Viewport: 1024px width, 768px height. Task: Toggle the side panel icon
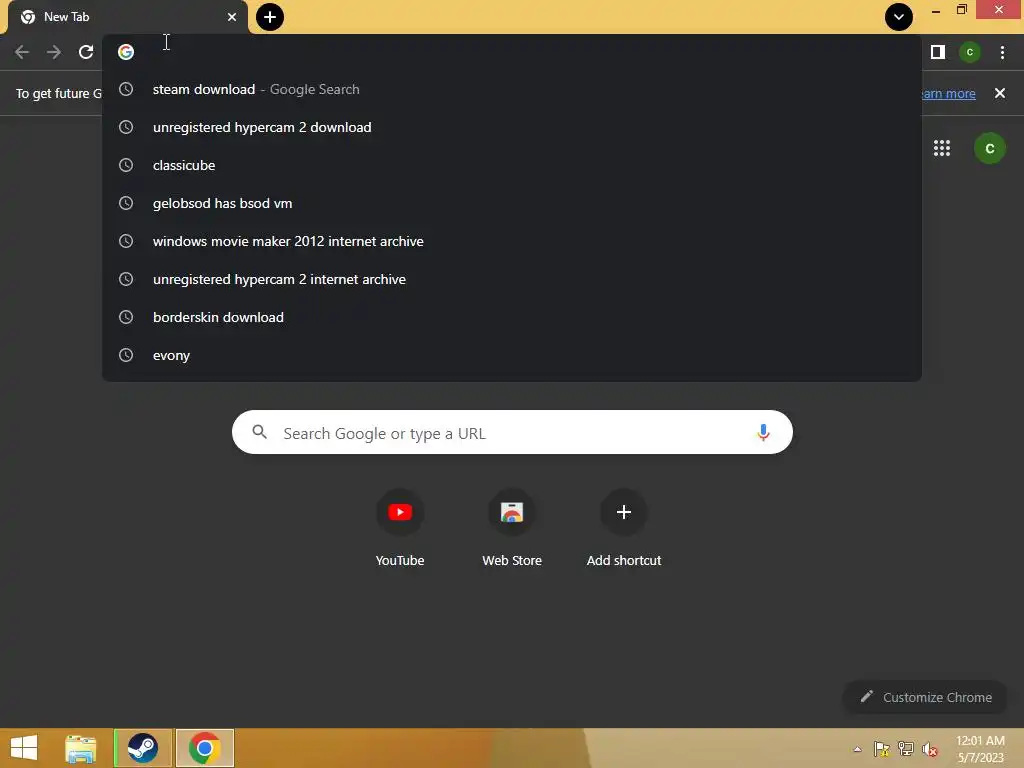938,52
